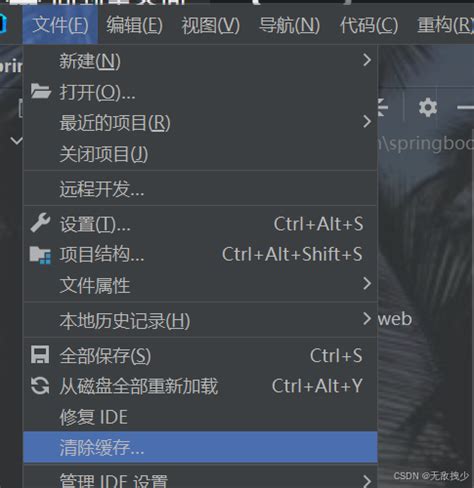Image resolution: width=474 pixels, height=488 pixels.
Task: Open the 编辑(E) menu
Action: pos(135,26)
